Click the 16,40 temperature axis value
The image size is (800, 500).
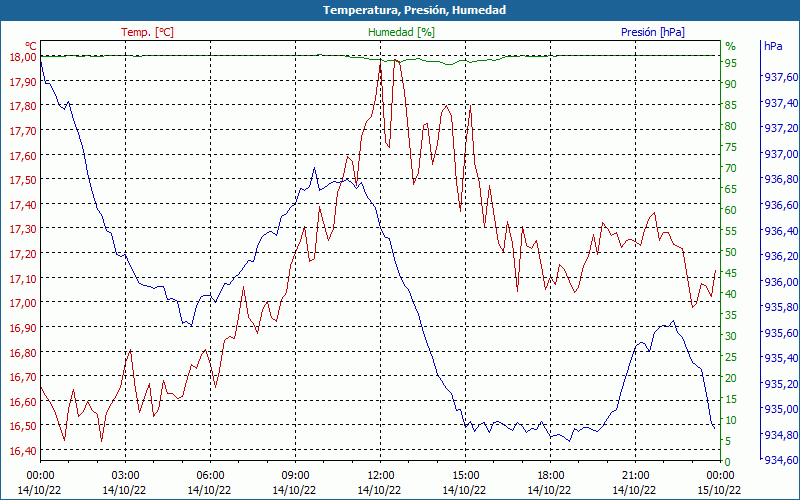click(x=23, y=451)
